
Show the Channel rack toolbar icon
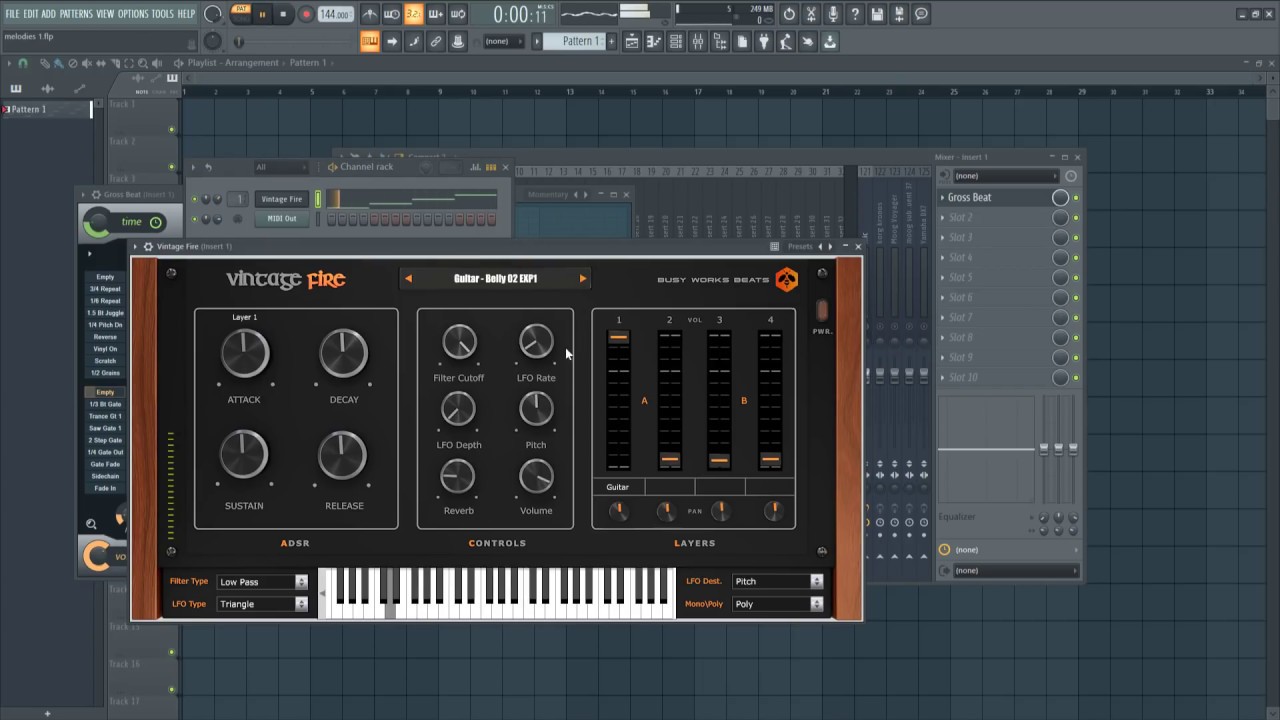[x=676, y=41]
